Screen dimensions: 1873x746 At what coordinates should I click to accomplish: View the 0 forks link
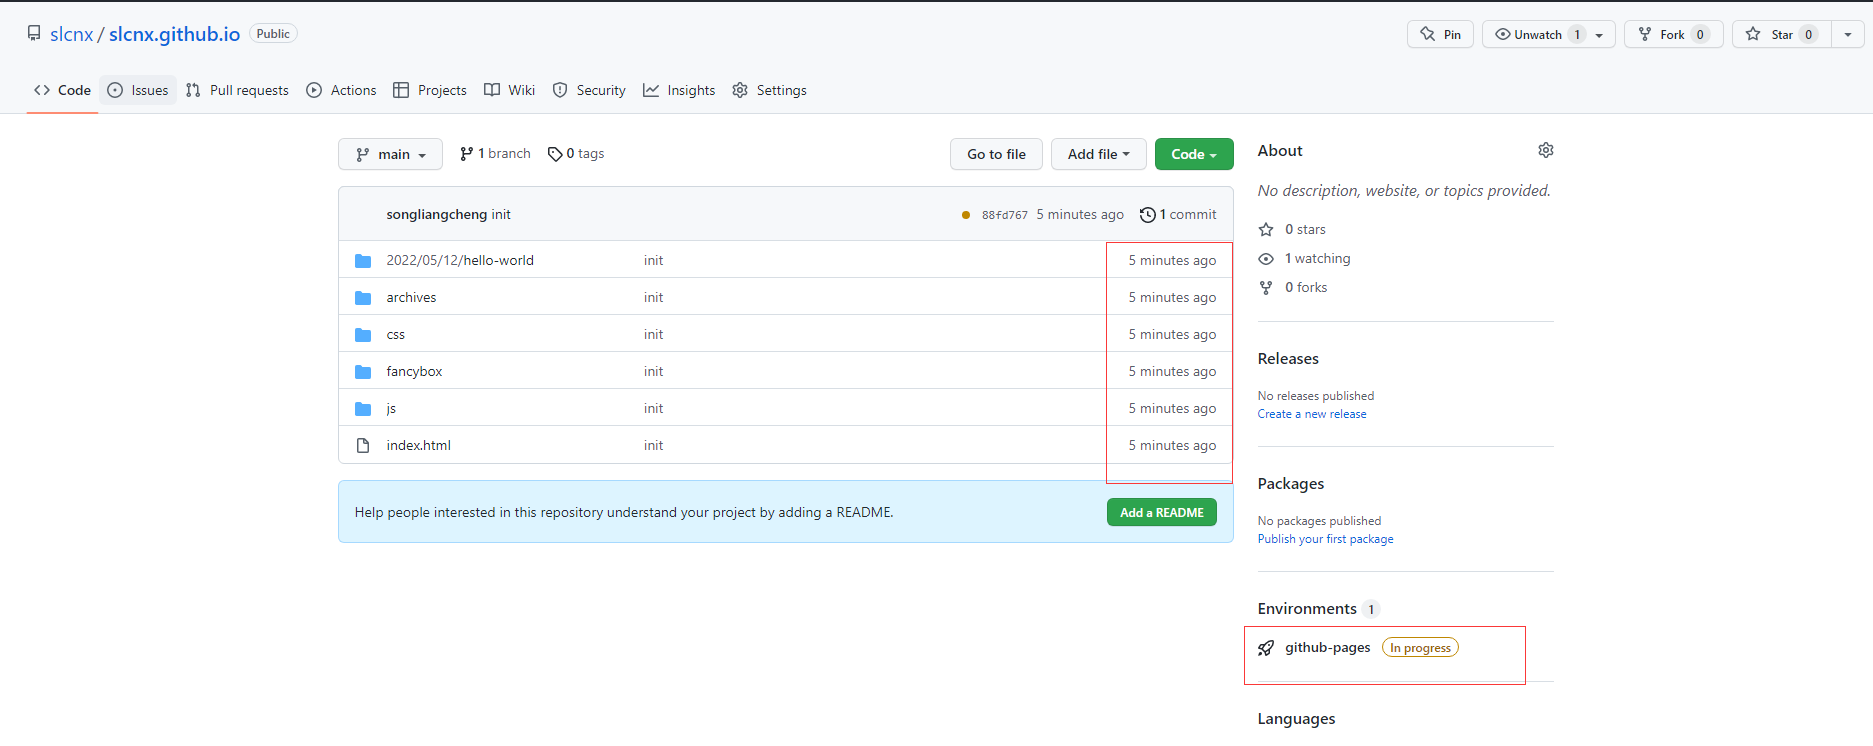point(1293,287)
